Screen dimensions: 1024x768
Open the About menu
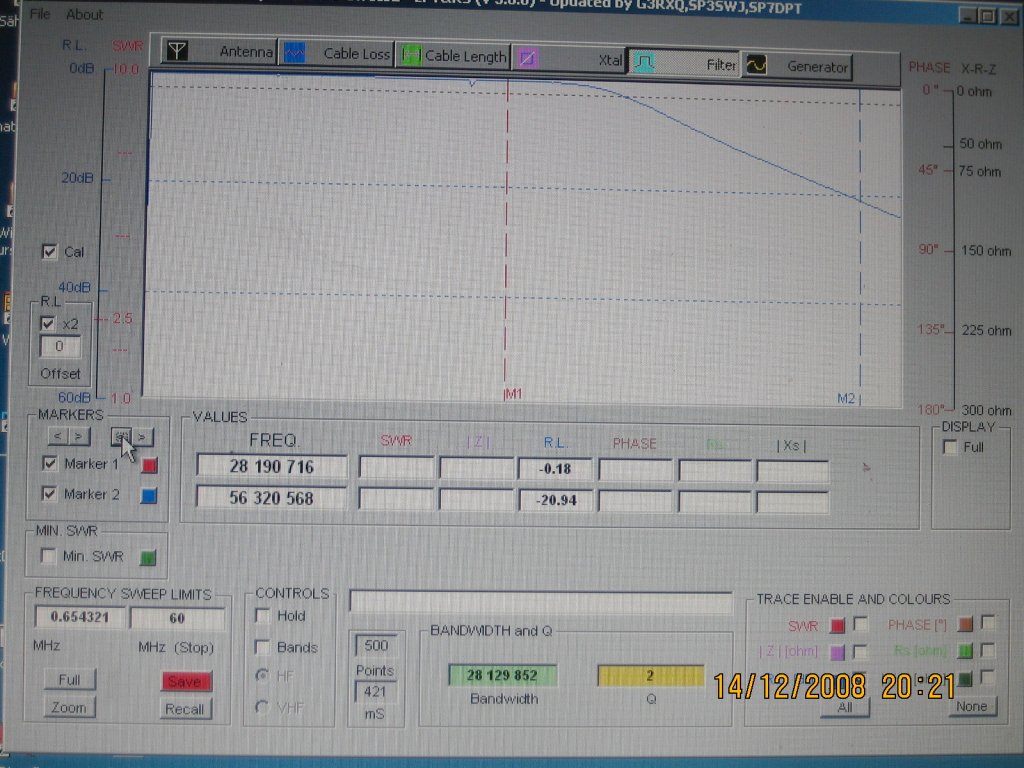coord(84,14)
